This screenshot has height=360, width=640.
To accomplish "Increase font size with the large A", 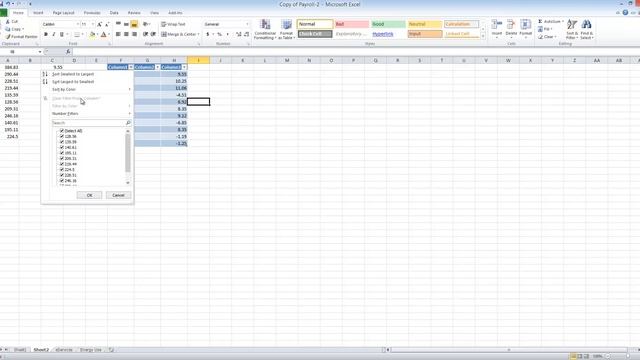I will pyautogui.click(x=99, y=24).
